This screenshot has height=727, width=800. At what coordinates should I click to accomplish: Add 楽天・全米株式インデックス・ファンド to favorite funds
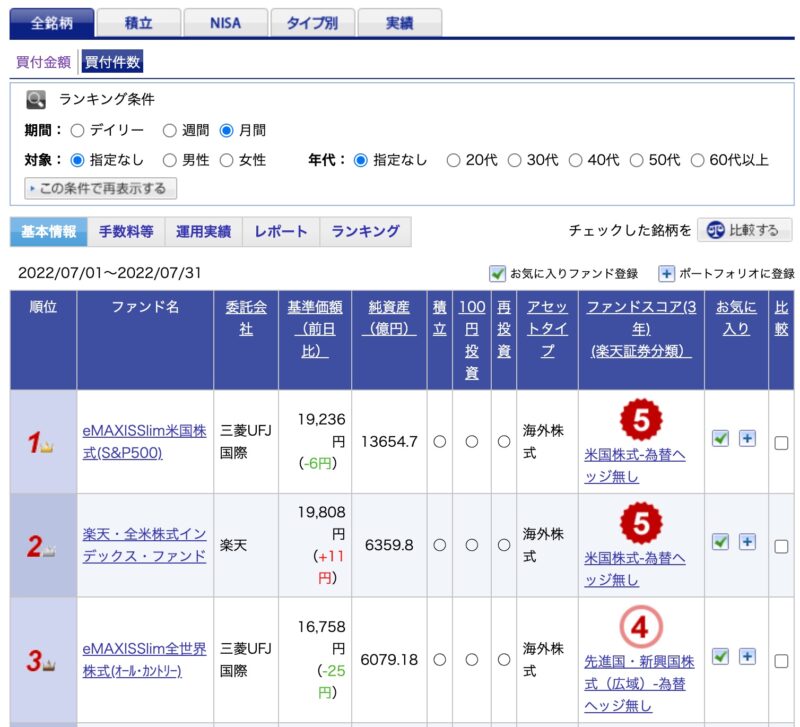pos(720,542)
